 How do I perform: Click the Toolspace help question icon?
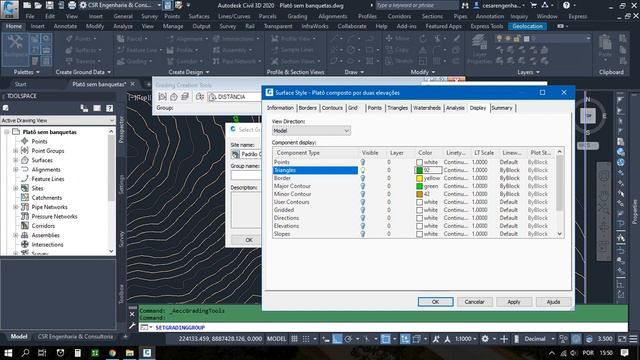pos(109,108)
